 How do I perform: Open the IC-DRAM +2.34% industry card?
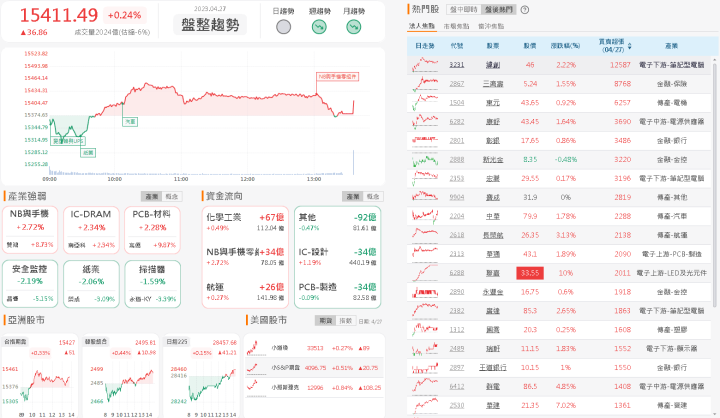[x=91, y=230]
